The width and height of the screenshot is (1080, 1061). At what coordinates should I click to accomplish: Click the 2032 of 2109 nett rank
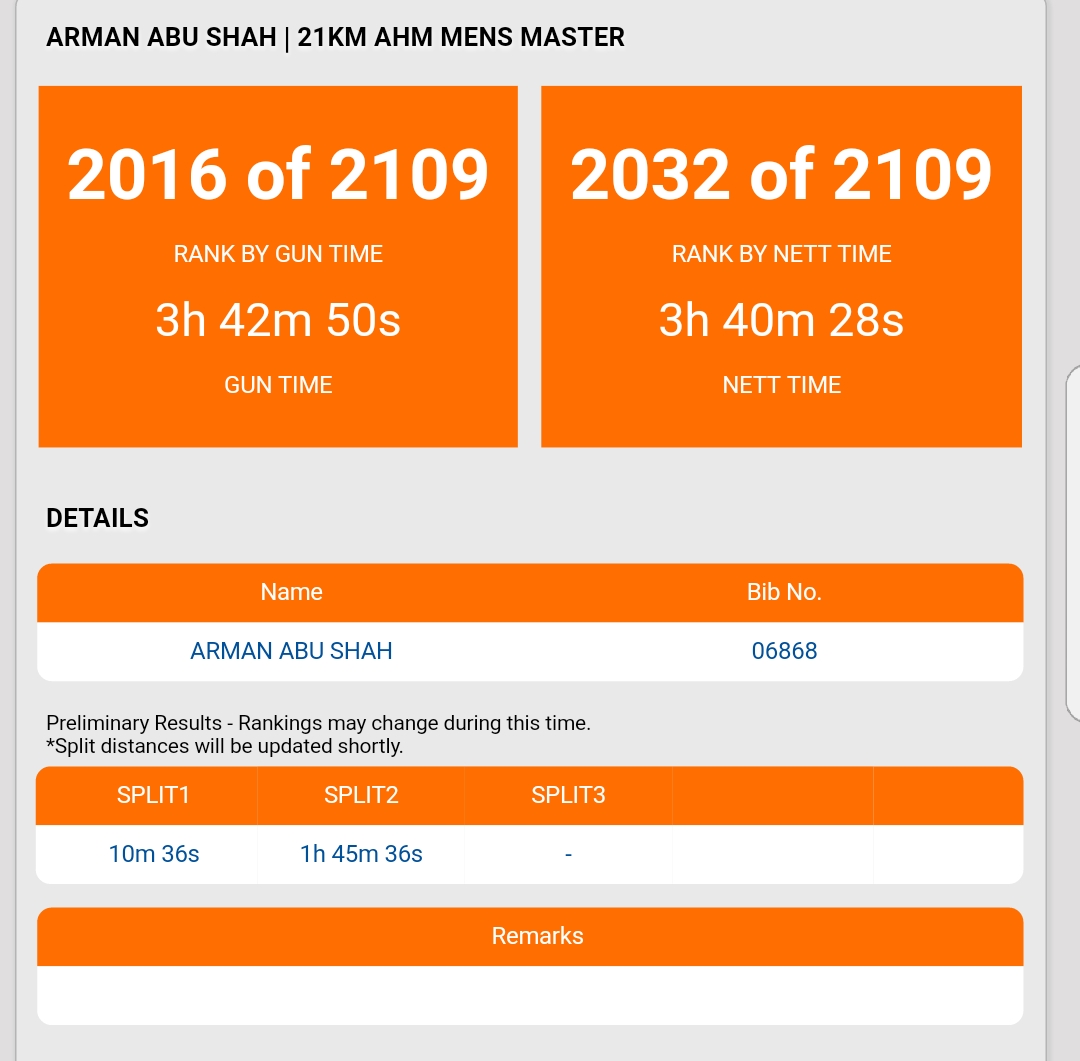(781, 174)
